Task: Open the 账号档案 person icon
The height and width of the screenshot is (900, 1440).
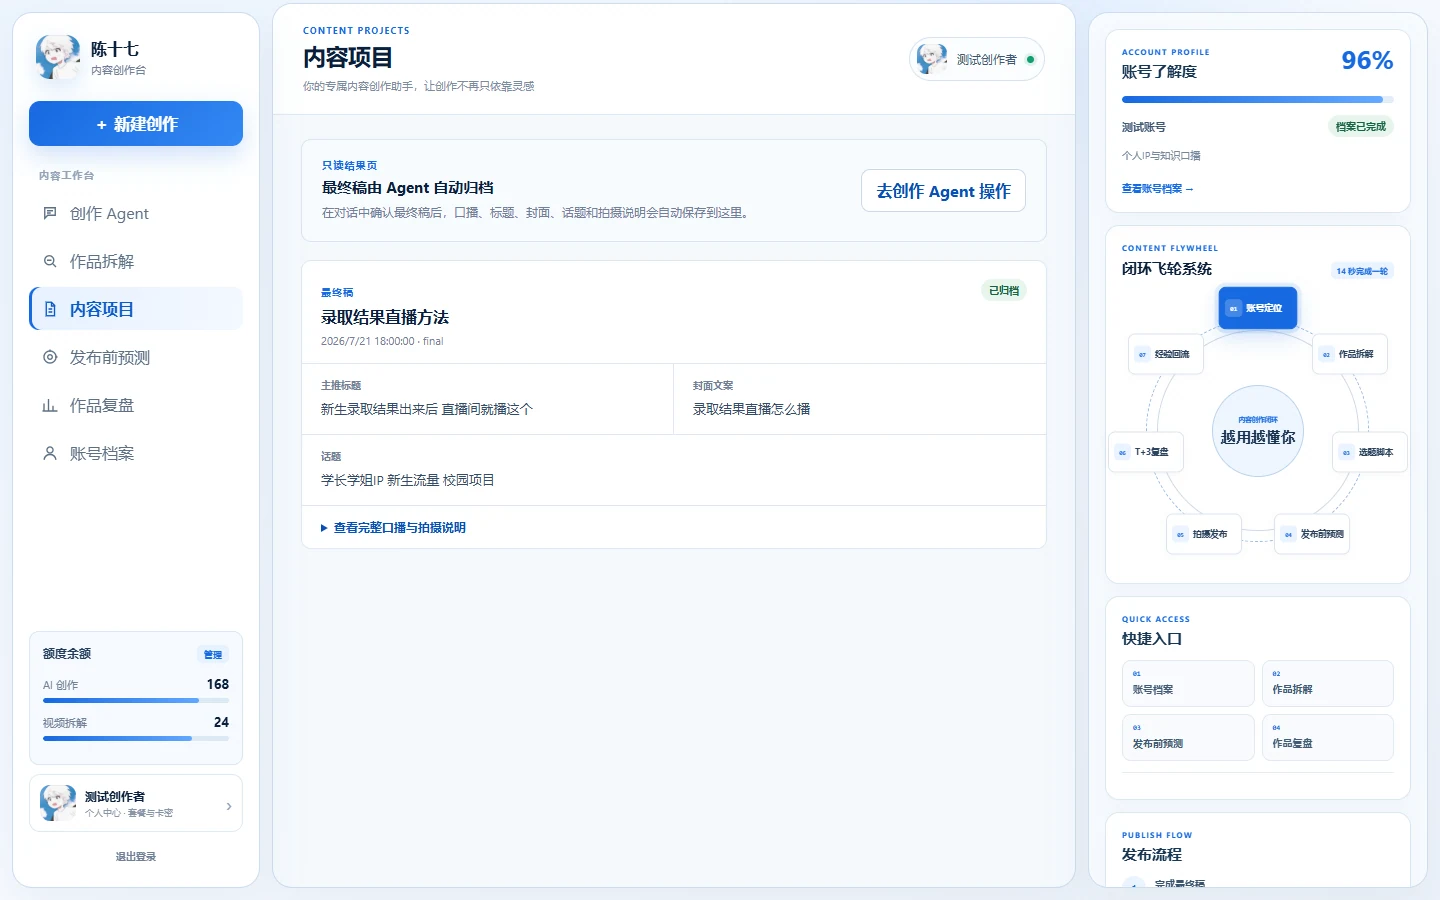Action: pyautogui.click(x=50, y=453)
